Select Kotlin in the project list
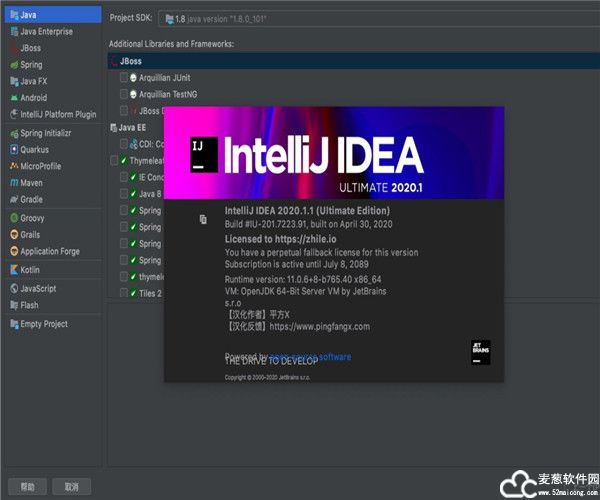 point(30,270)
